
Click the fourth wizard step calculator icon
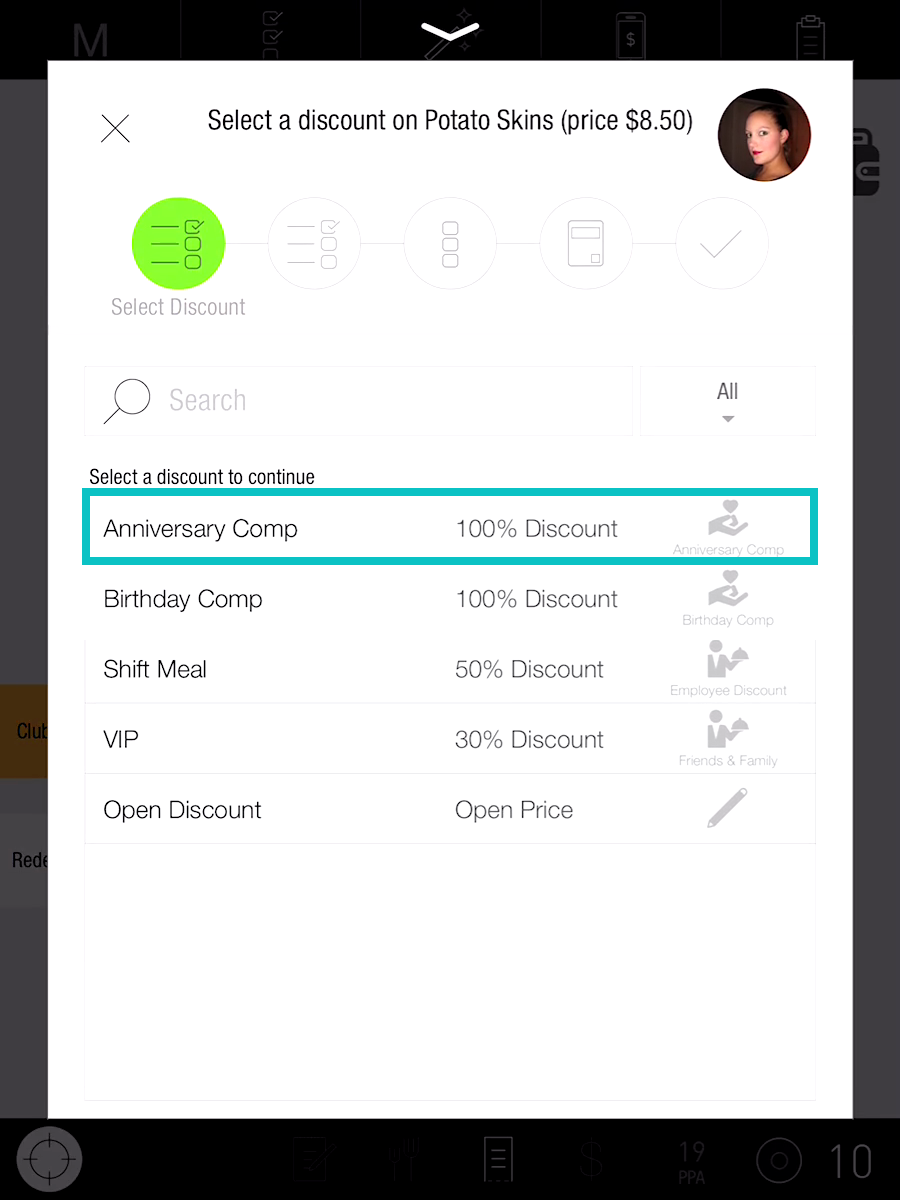[586, 244]
